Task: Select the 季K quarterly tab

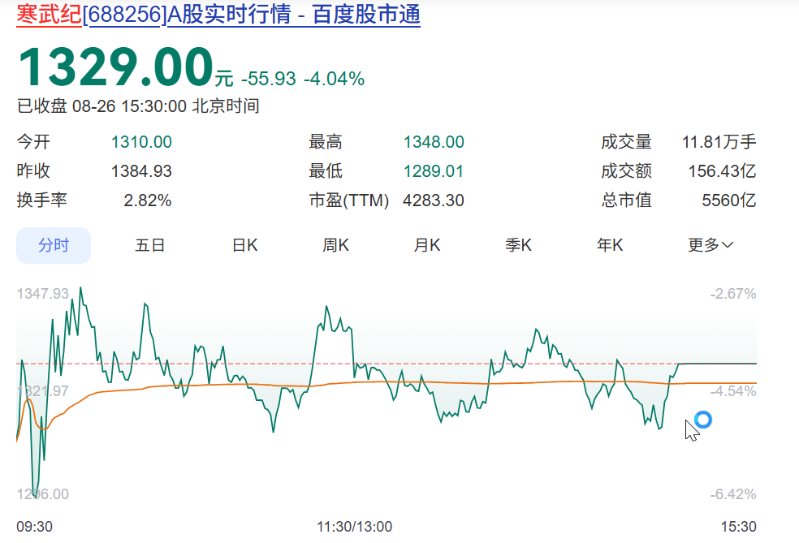Action: point(518,245)
